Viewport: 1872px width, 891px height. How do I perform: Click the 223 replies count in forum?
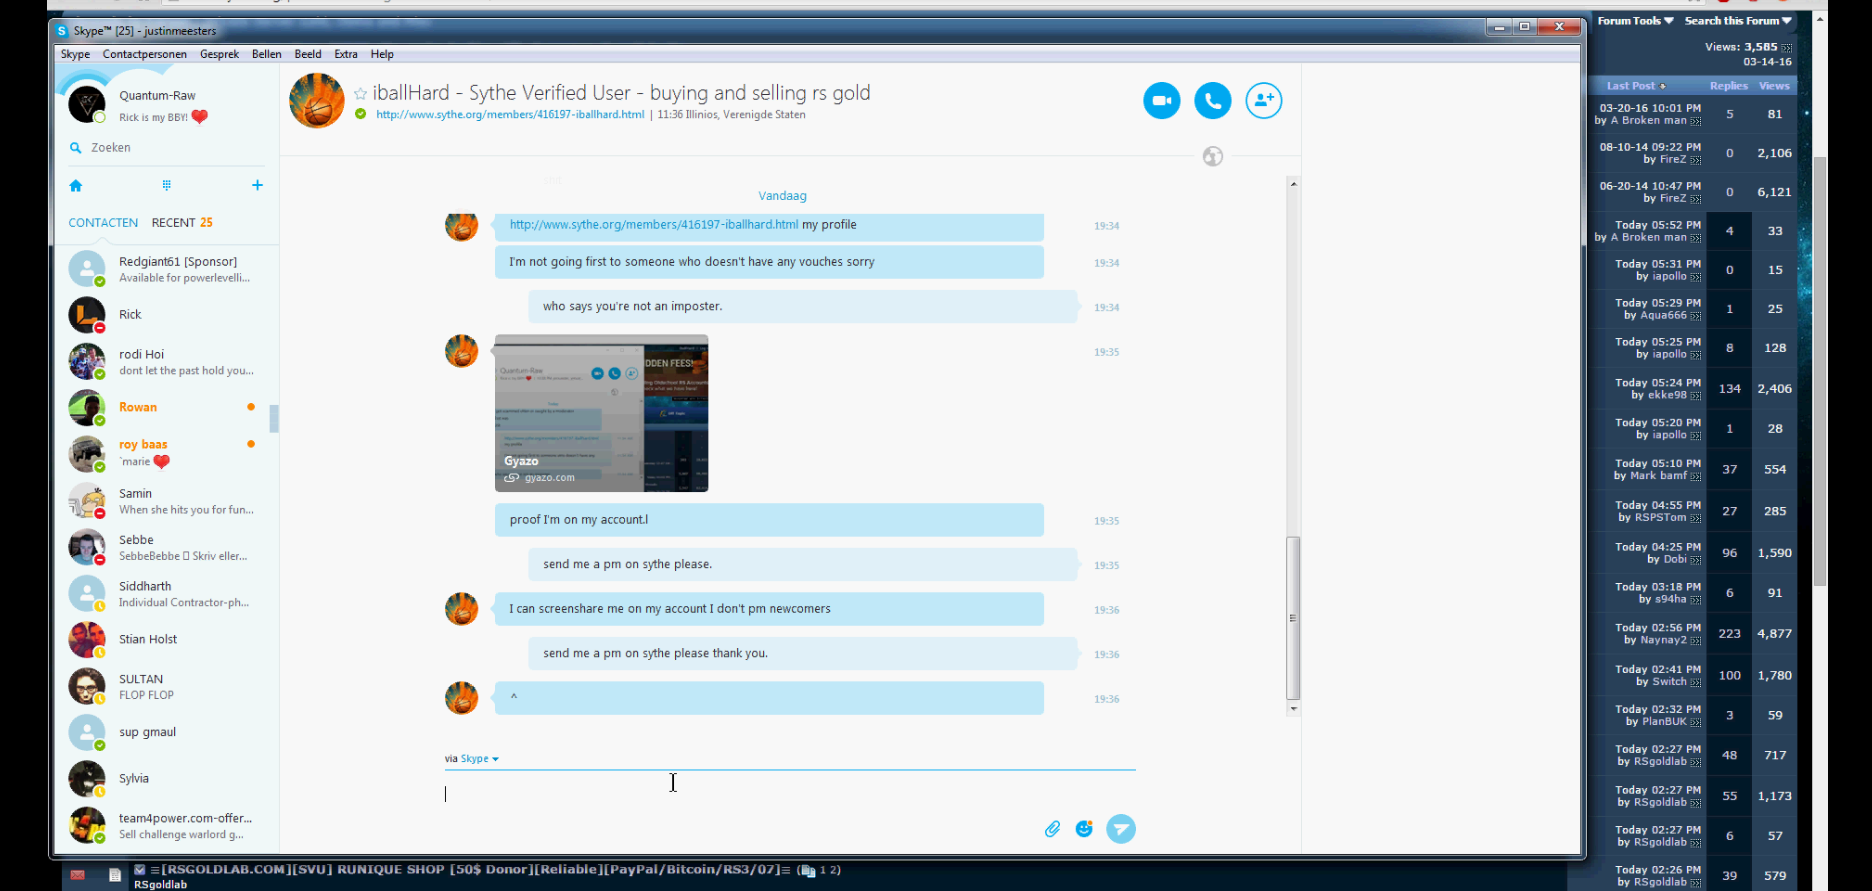coord(1730,634)
